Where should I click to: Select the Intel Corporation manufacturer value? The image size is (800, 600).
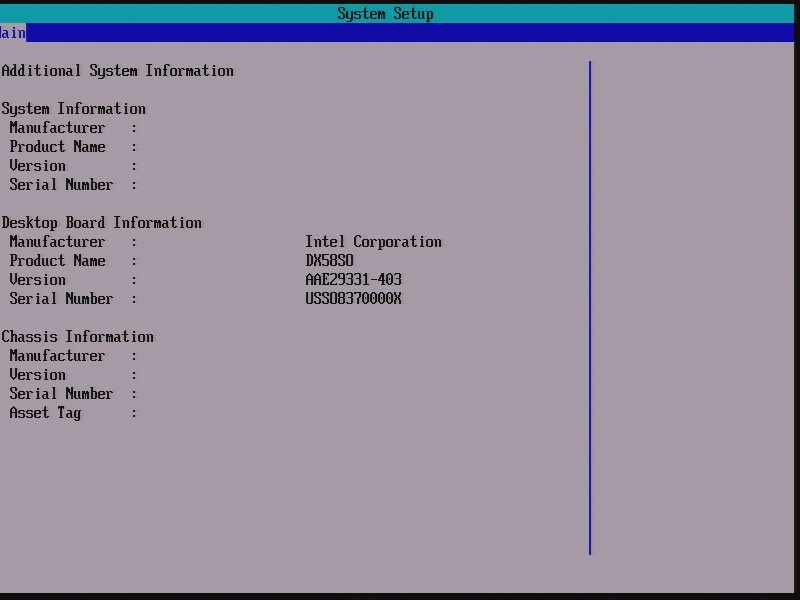click(x=373, y=241)
